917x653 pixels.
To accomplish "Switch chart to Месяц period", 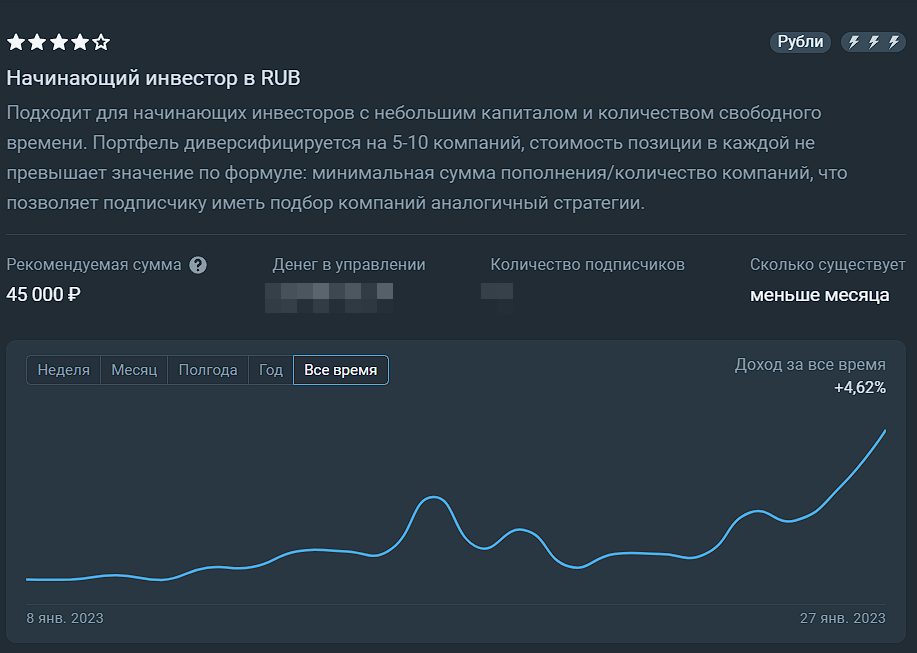I will (134, 370).
